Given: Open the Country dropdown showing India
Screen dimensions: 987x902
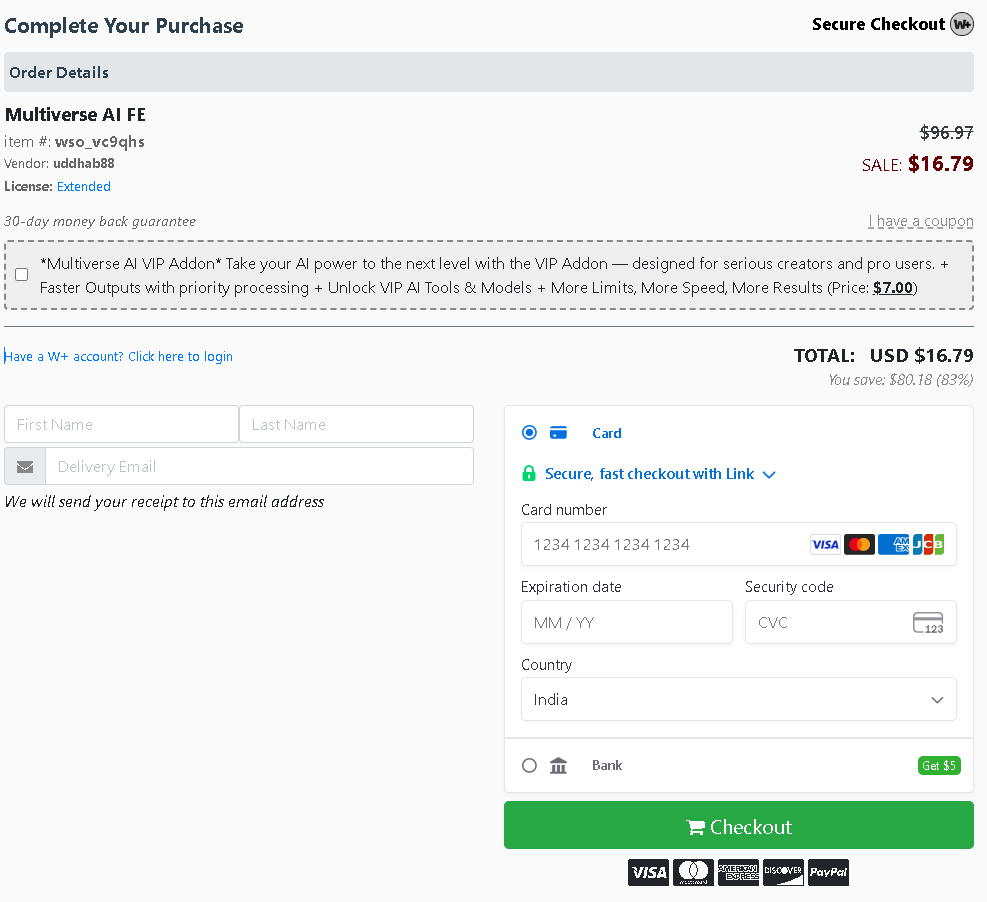Looking at the screenshot, I should (x=738, y=700).
